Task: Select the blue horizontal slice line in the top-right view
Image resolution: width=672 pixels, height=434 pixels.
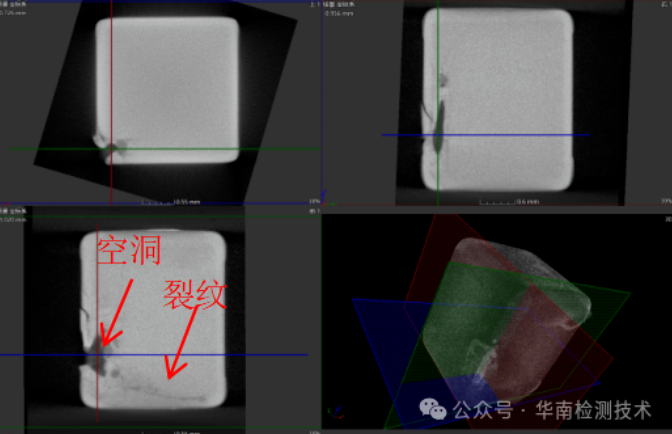Action: [x=486, y=135]
